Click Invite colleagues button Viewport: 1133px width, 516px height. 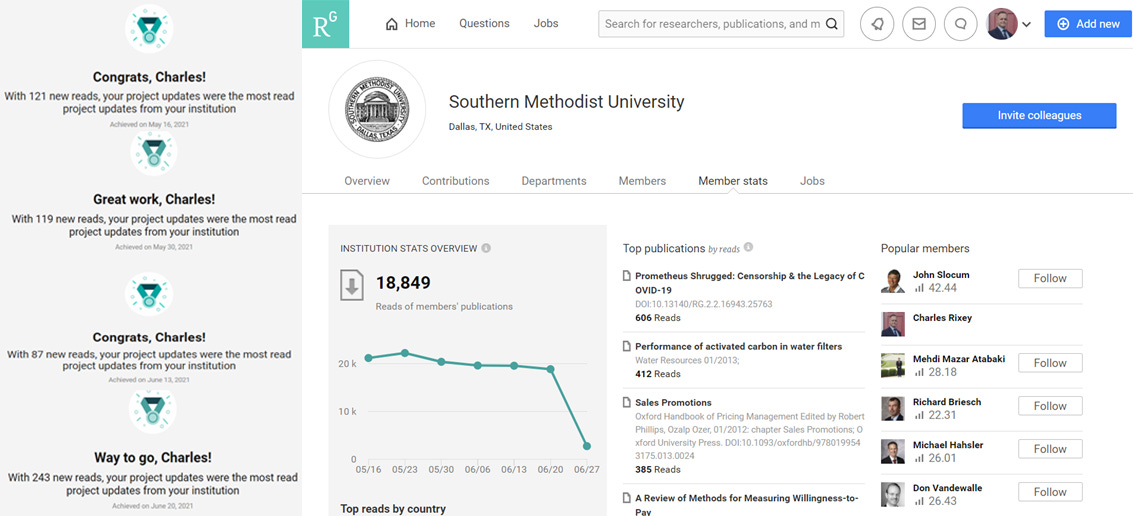click(x=1039, y=116)
